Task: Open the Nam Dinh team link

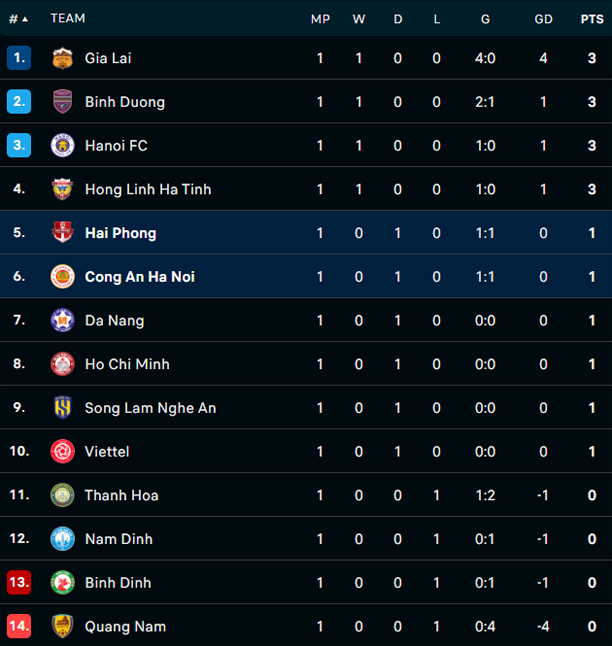Action: coord(118,539)
